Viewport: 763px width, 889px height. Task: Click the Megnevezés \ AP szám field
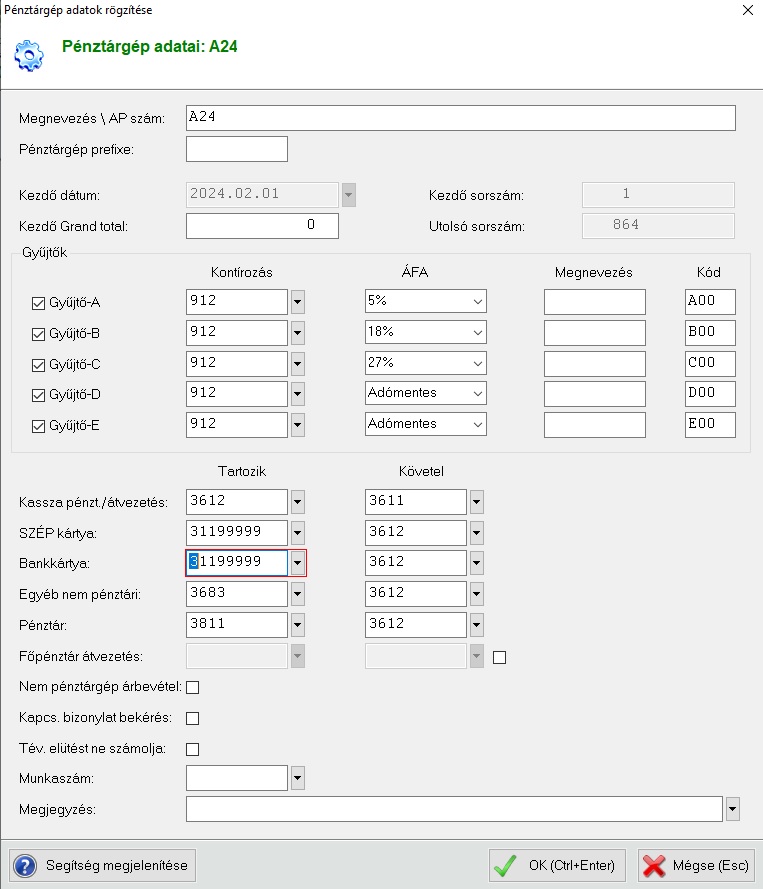[460, 118]
